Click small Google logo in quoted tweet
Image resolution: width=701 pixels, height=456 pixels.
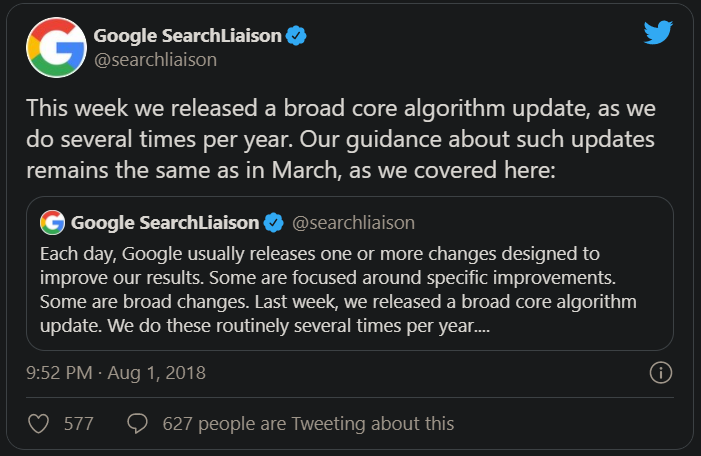[x=53, y=221]
